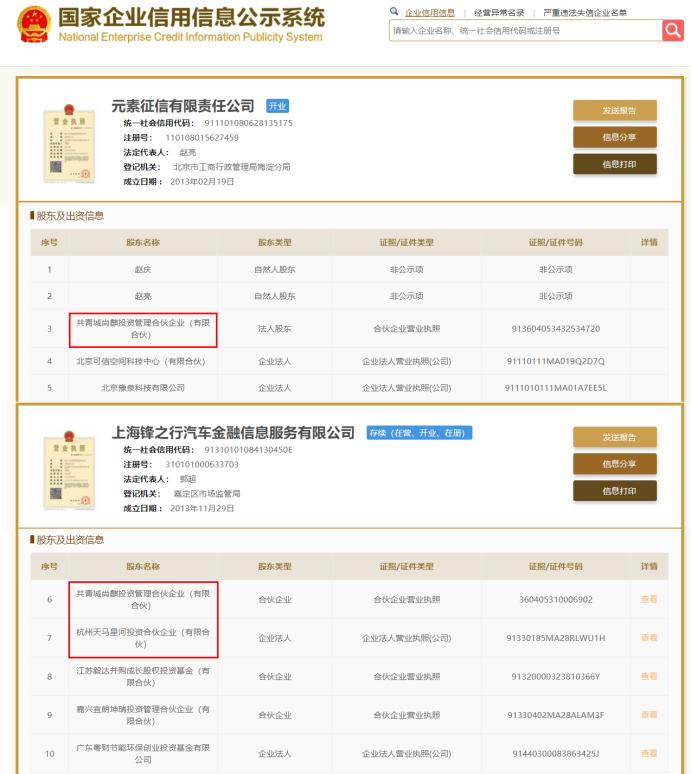Click registration authority 嘉定区市场监管局
692x774 pixels.
(x=207, y=494)
